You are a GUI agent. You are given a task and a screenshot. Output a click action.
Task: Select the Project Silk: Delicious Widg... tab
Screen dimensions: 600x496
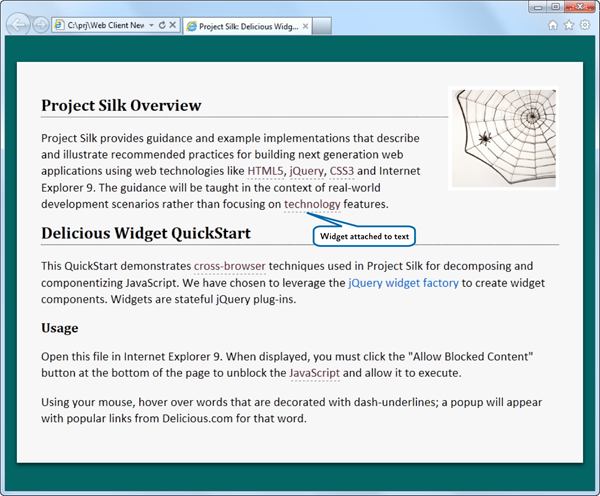tap(247, 26)
